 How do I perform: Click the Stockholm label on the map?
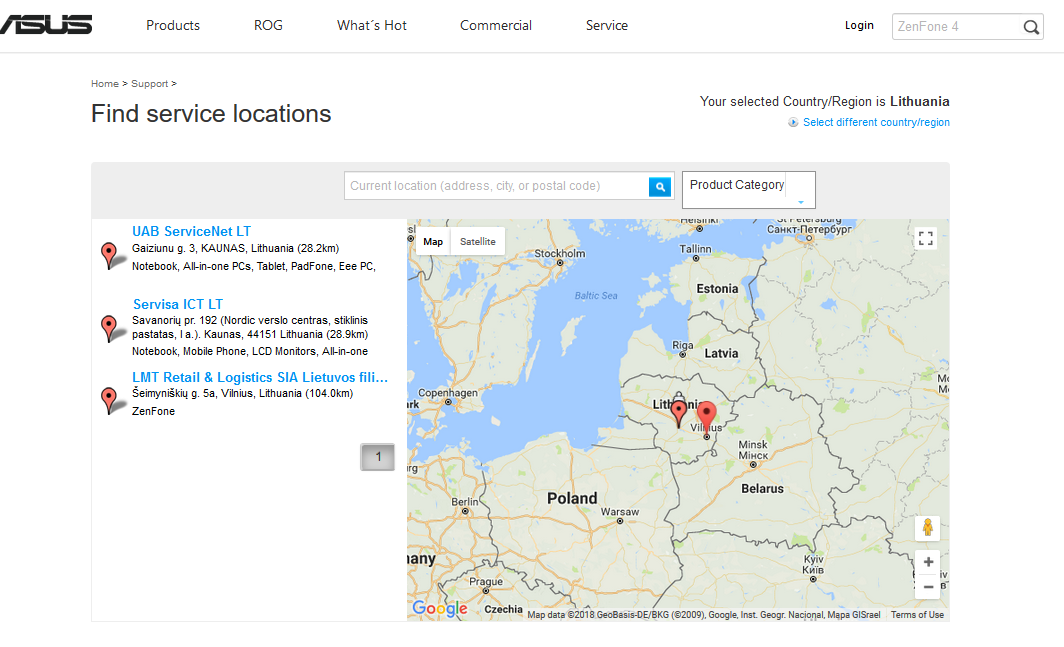(x=560, y=253)
